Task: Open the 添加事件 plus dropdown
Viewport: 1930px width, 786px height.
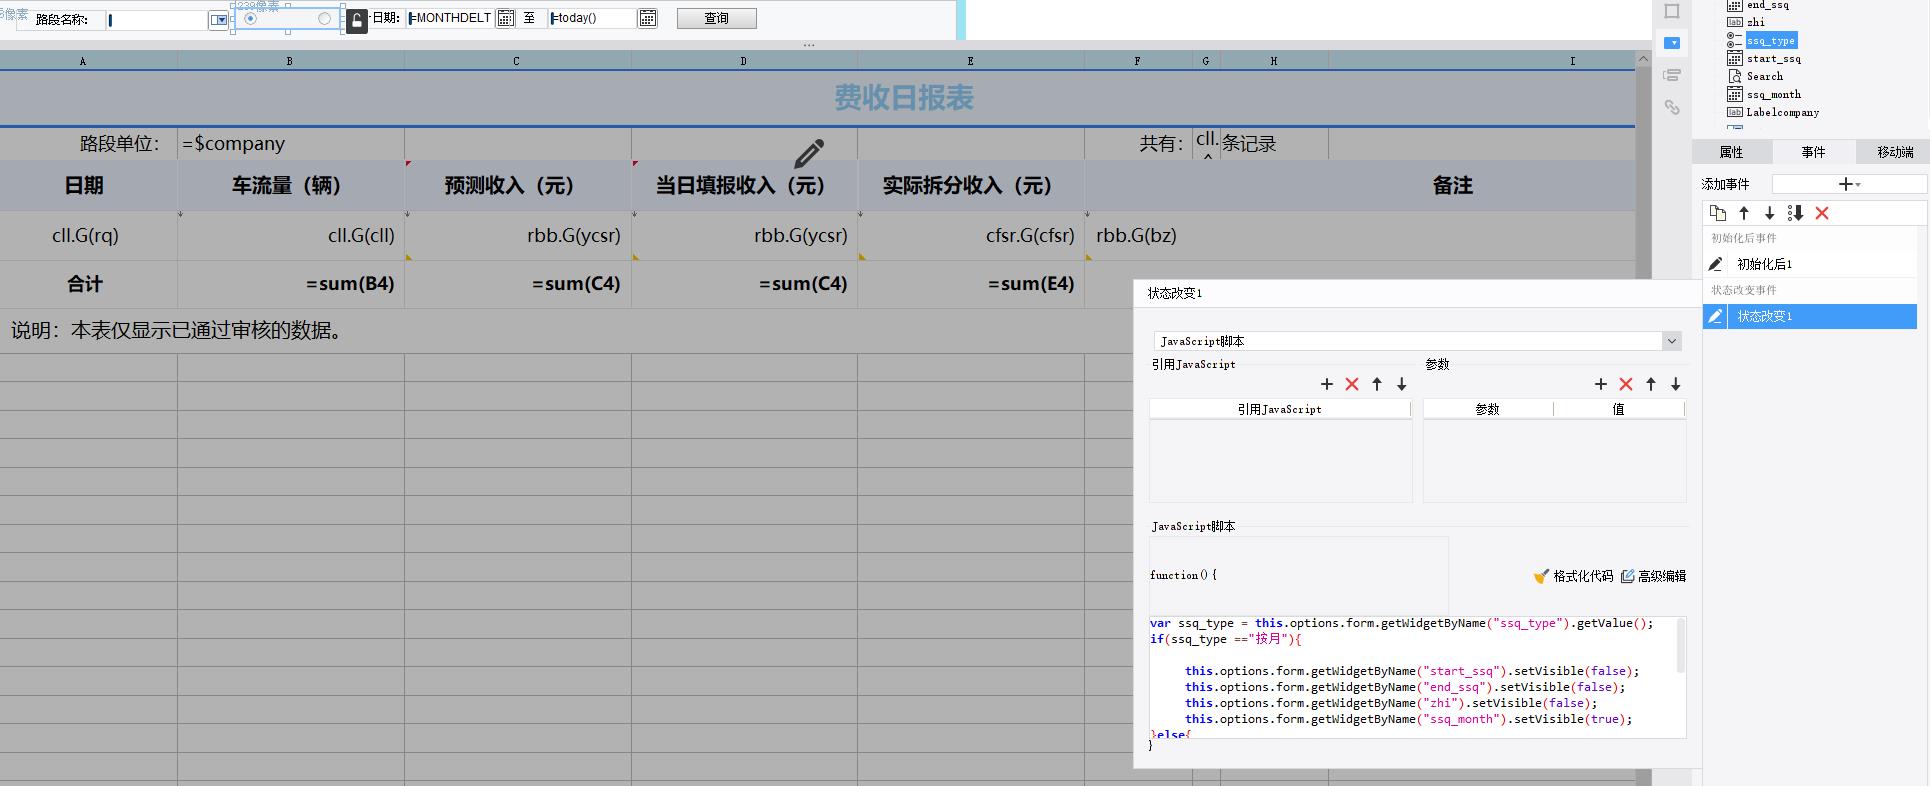Action: [x=1849, y=184]
